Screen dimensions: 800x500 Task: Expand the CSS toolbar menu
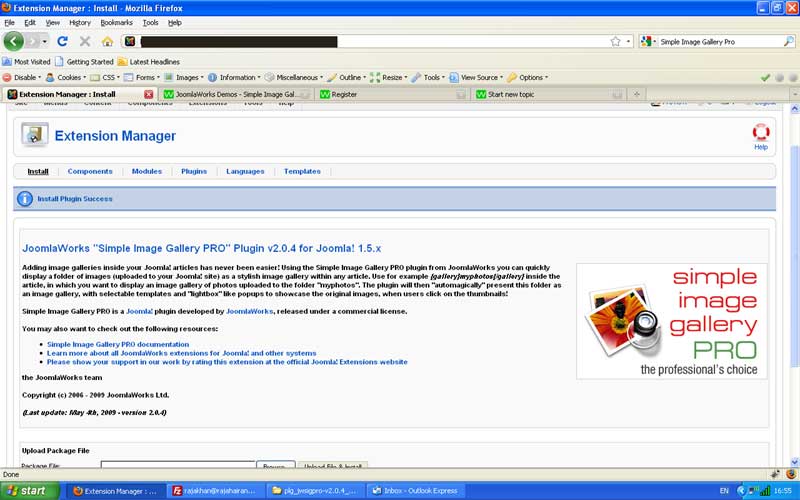[x=105, y=78]
